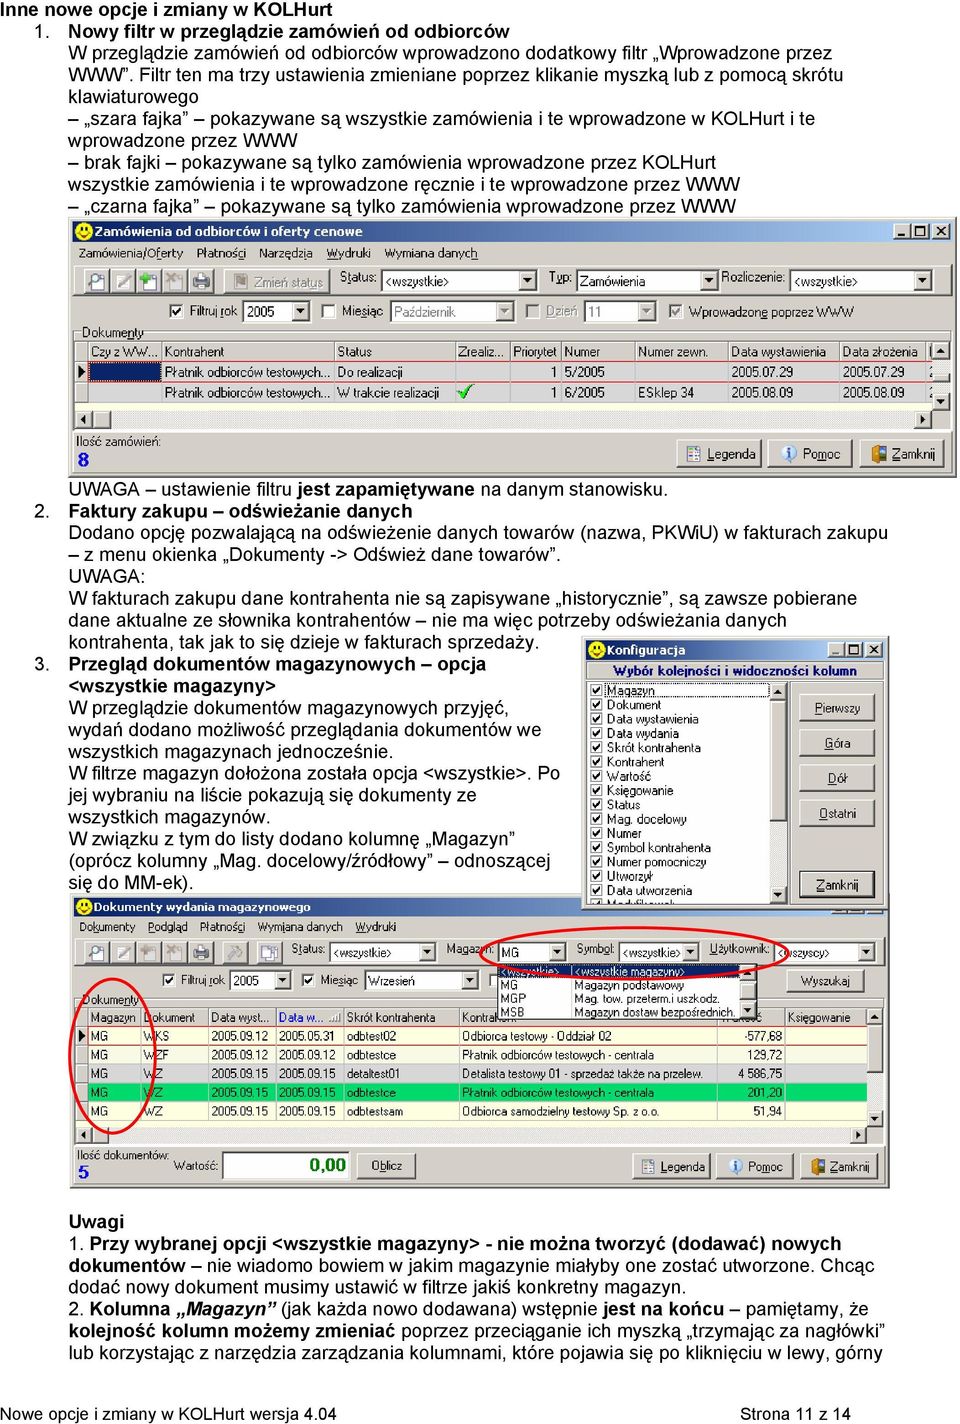Open Symbol dropdown in Dokumenty wydania magazynowego

690,952
